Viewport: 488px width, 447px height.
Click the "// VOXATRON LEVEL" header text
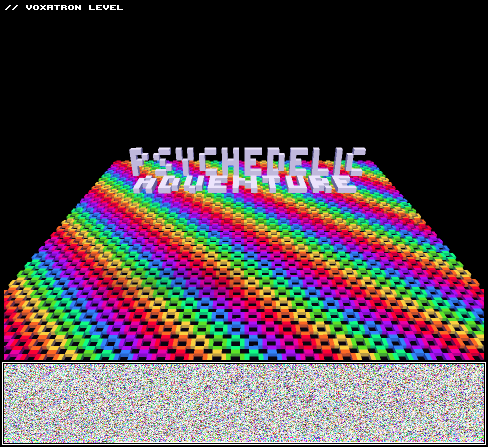pos(64,7)
